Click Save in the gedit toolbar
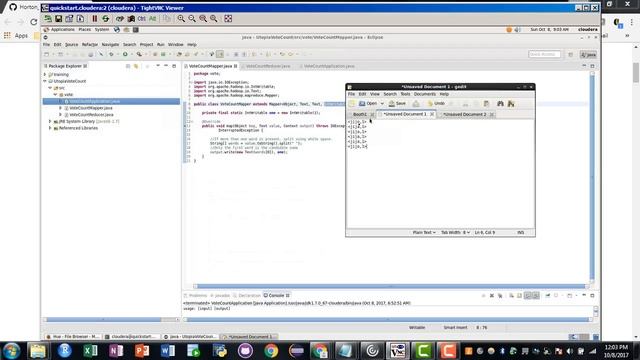The width and height of the screenshot is (640, 360). (397, 104)
